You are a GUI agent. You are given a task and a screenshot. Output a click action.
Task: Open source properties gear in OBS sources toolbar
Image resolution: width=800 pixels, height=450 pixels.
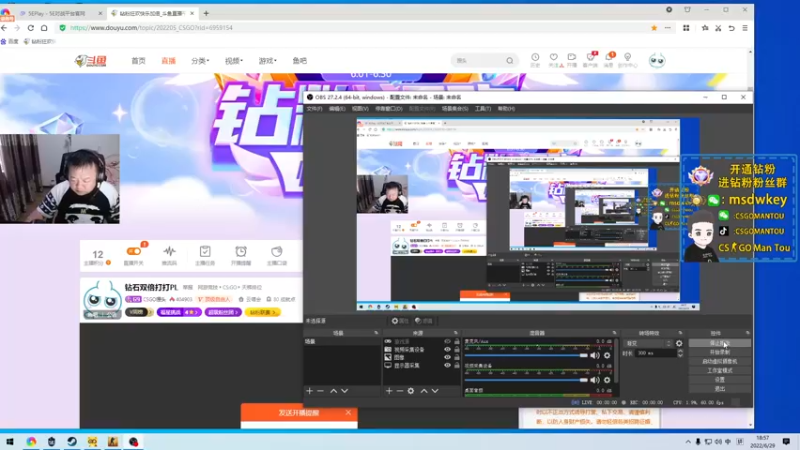tap(411, 391)
